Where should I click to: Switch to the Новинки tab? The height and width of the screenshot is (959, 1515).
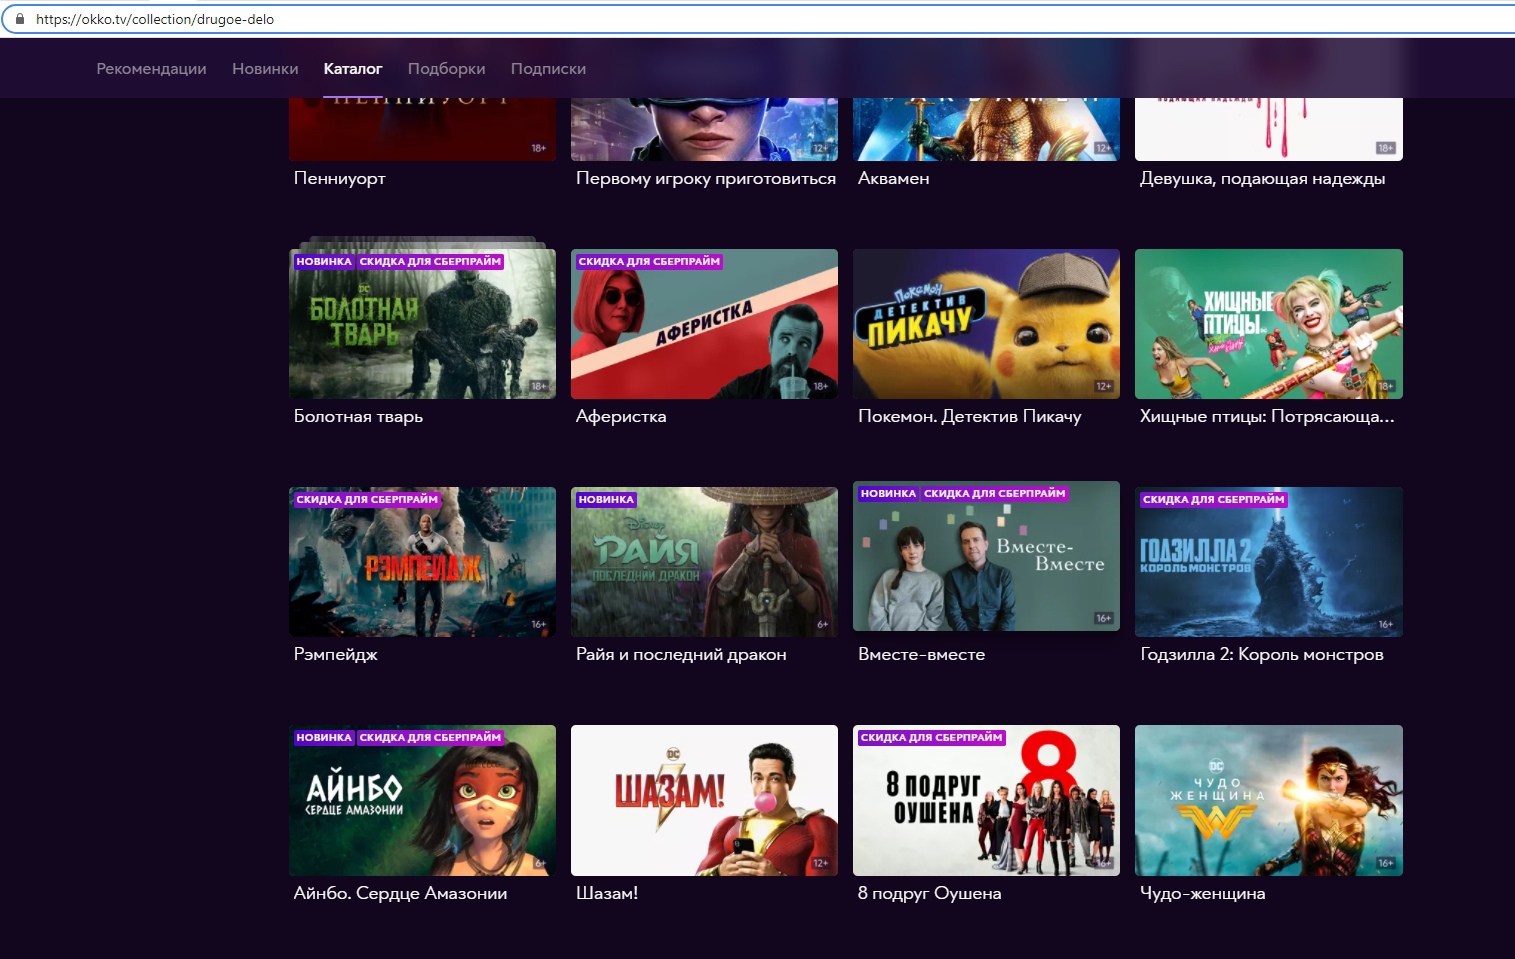tap(265, 69)
